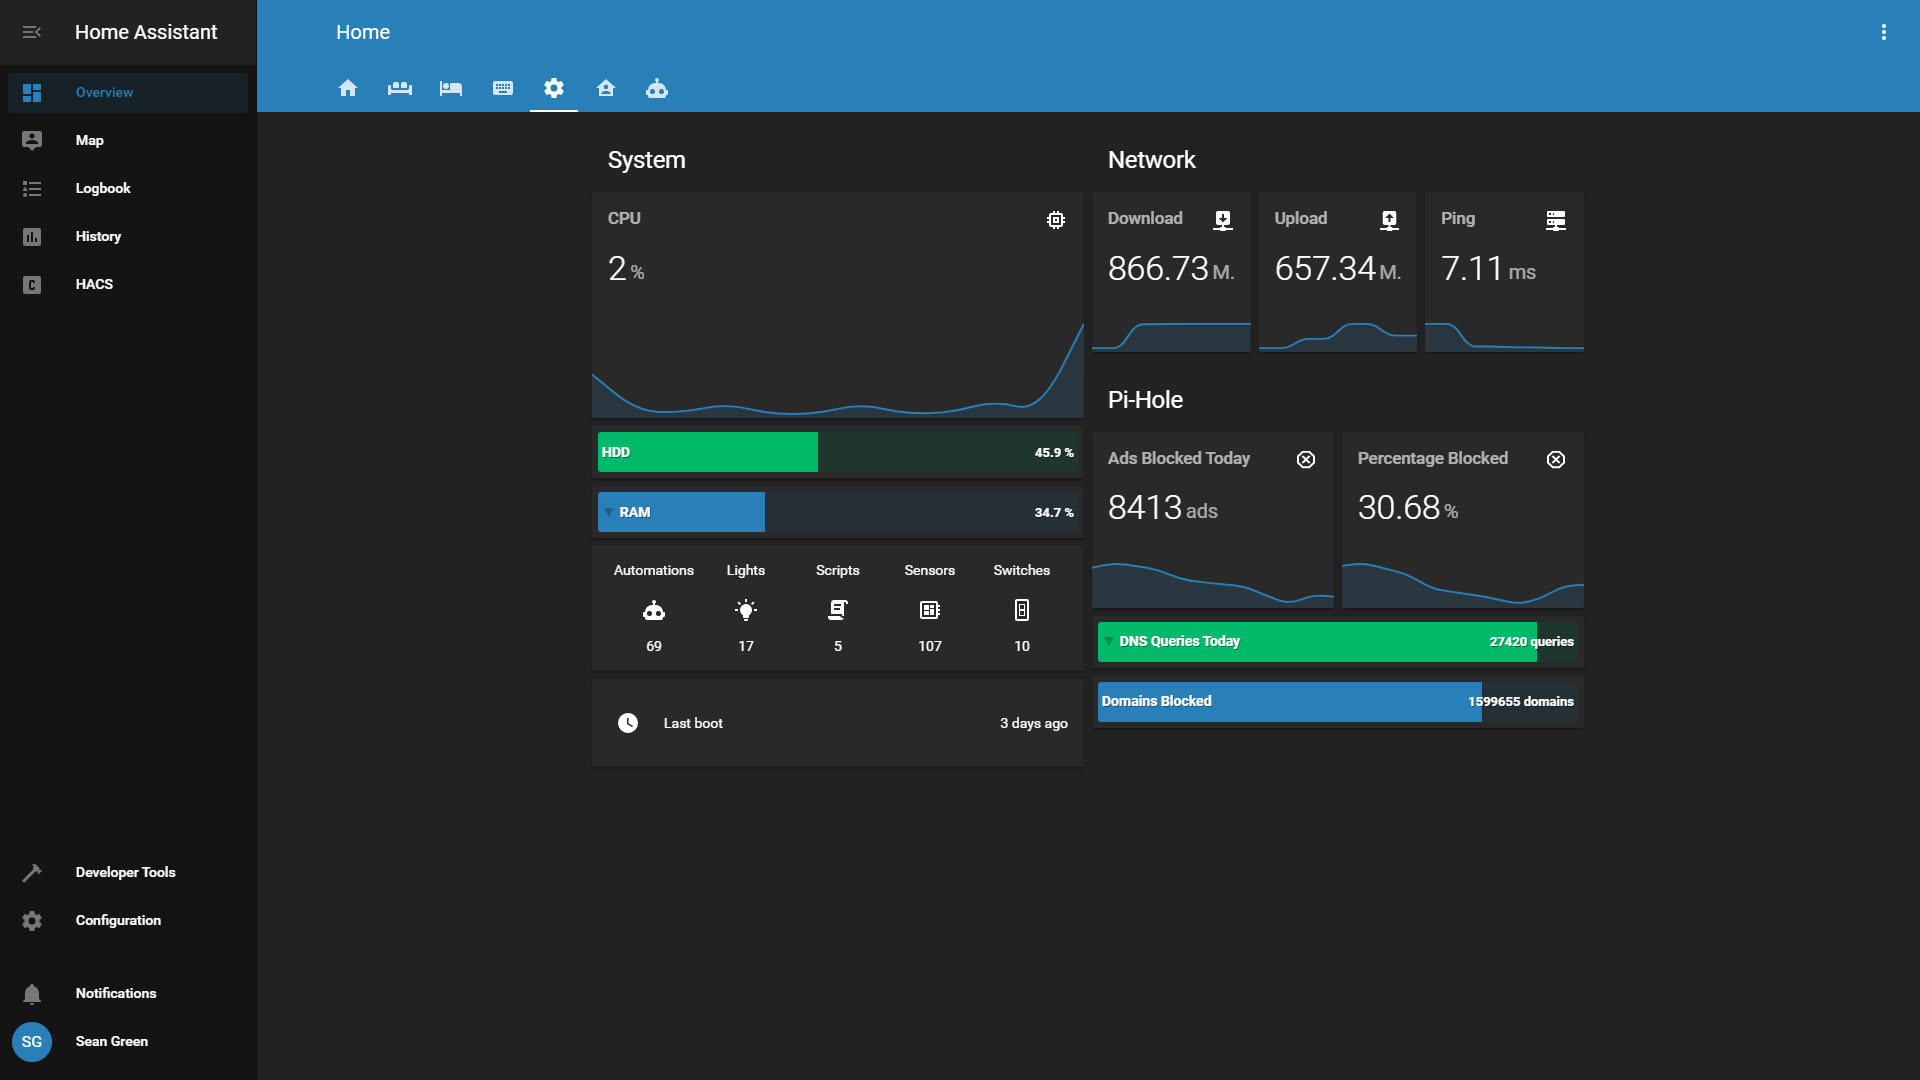Open Notifications panel
Viewport: 1920px width, 1080px height.
(128, 993)
